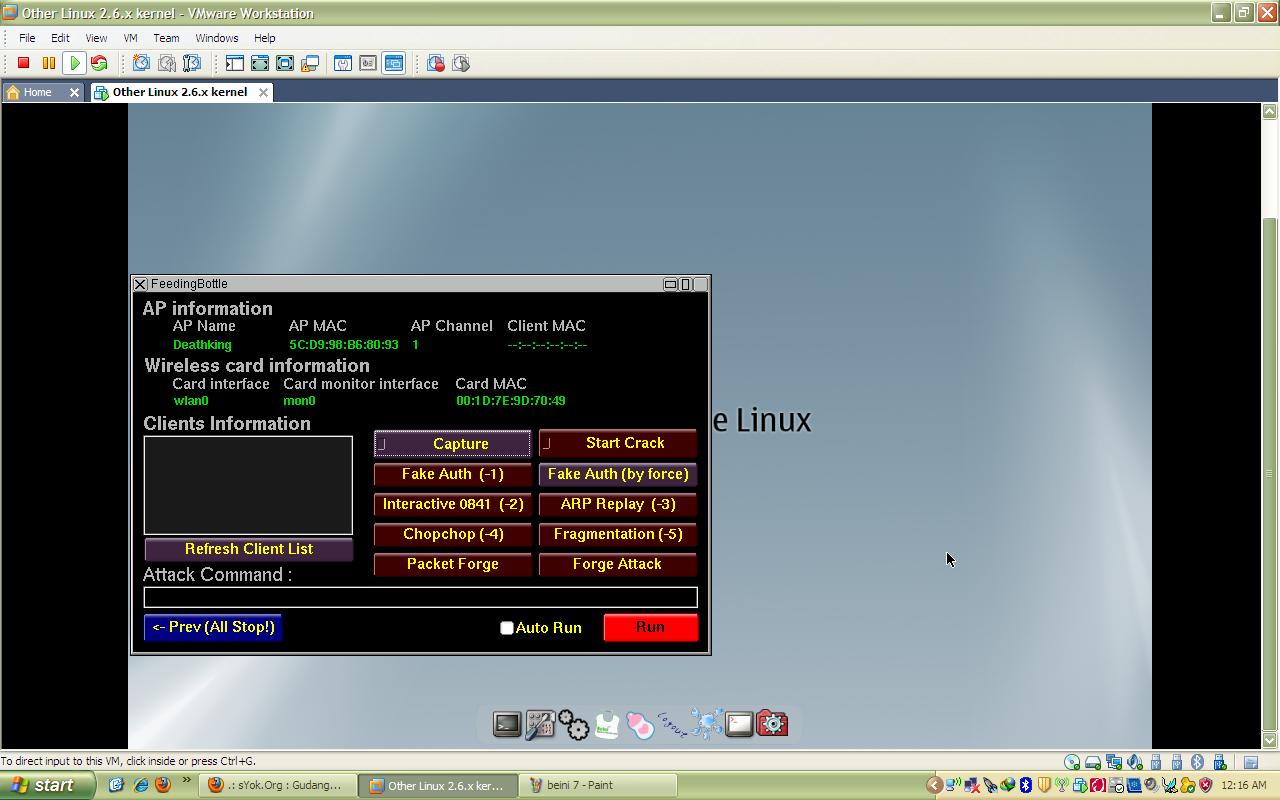Click the revert to snapshot icon
The width and height of the screenshot is (1280, 800).
[x=166, y=63]
